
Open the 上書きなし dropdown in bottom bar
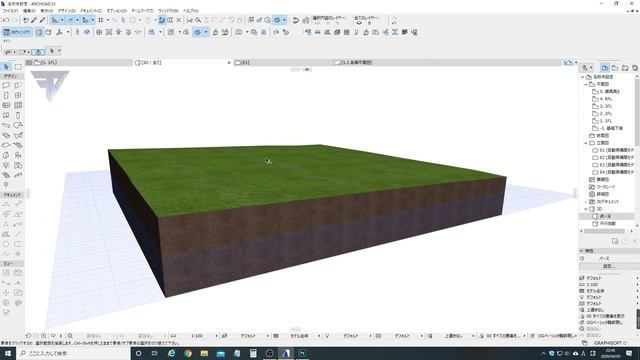coord(453,336)
